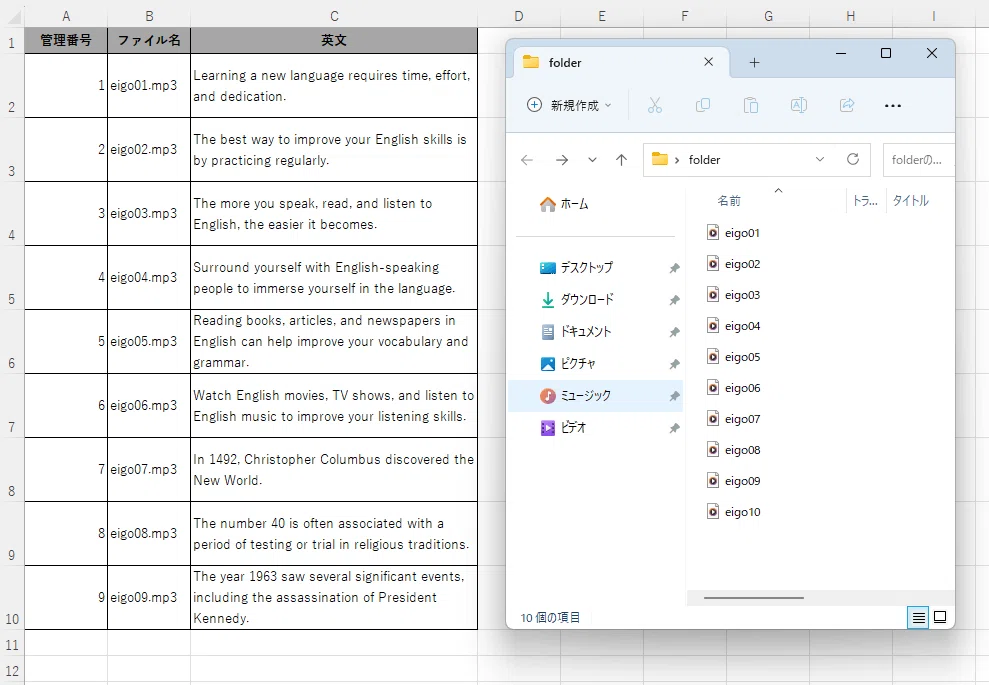The width and height of the screenshot is (989, 685).
Task: Click the Copy icon in Explorer toolbar
Action: click(x=703, y=105)
